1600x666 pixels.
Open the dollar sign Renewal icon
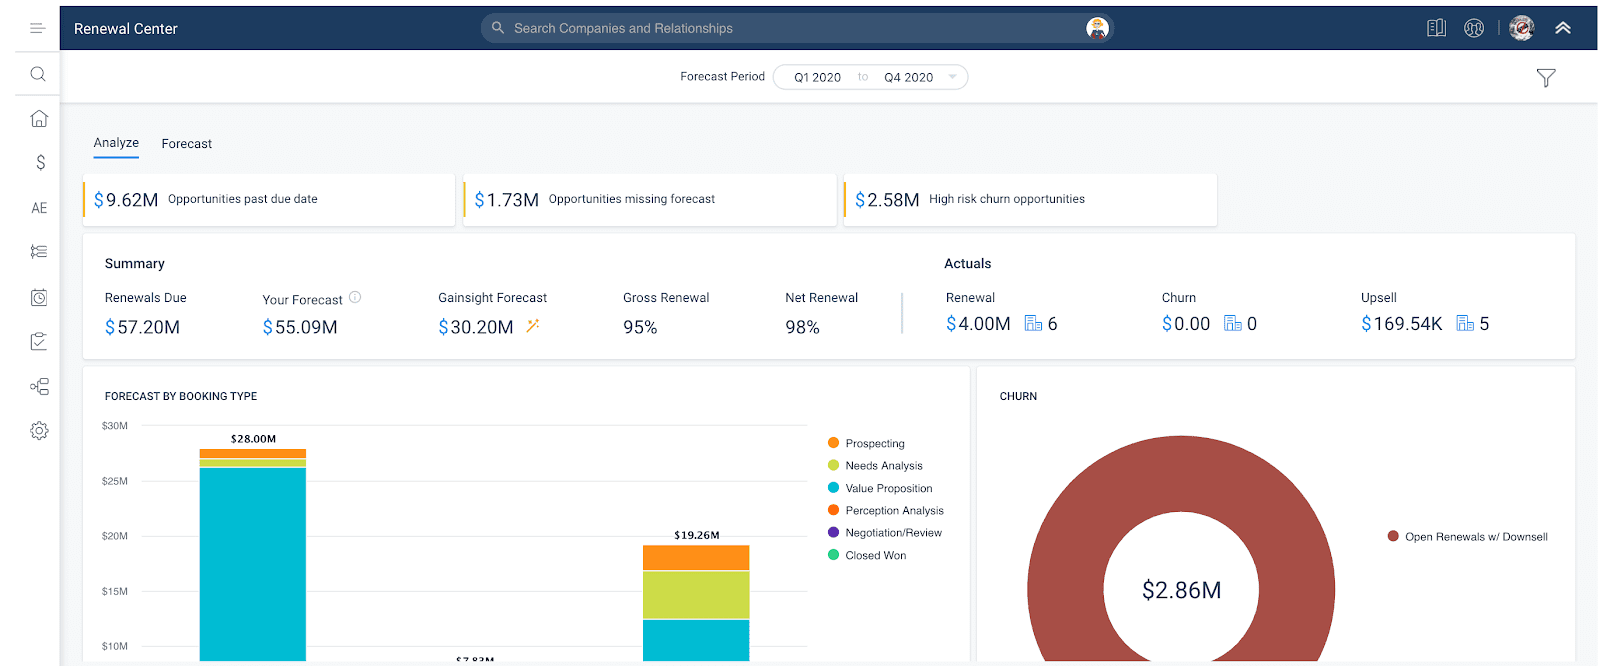(40, 162)
